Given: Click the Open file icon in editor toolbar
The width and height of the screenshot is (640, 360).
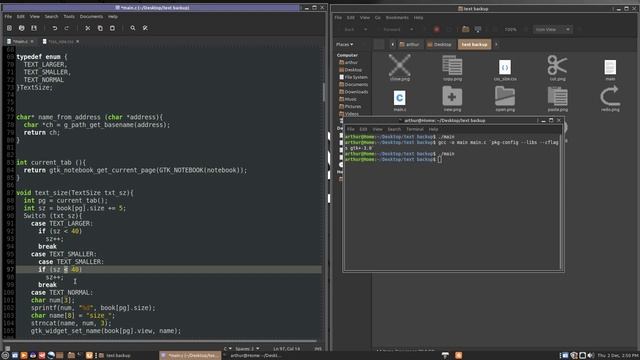Looking at the screenshot, I should click(22, 28).
